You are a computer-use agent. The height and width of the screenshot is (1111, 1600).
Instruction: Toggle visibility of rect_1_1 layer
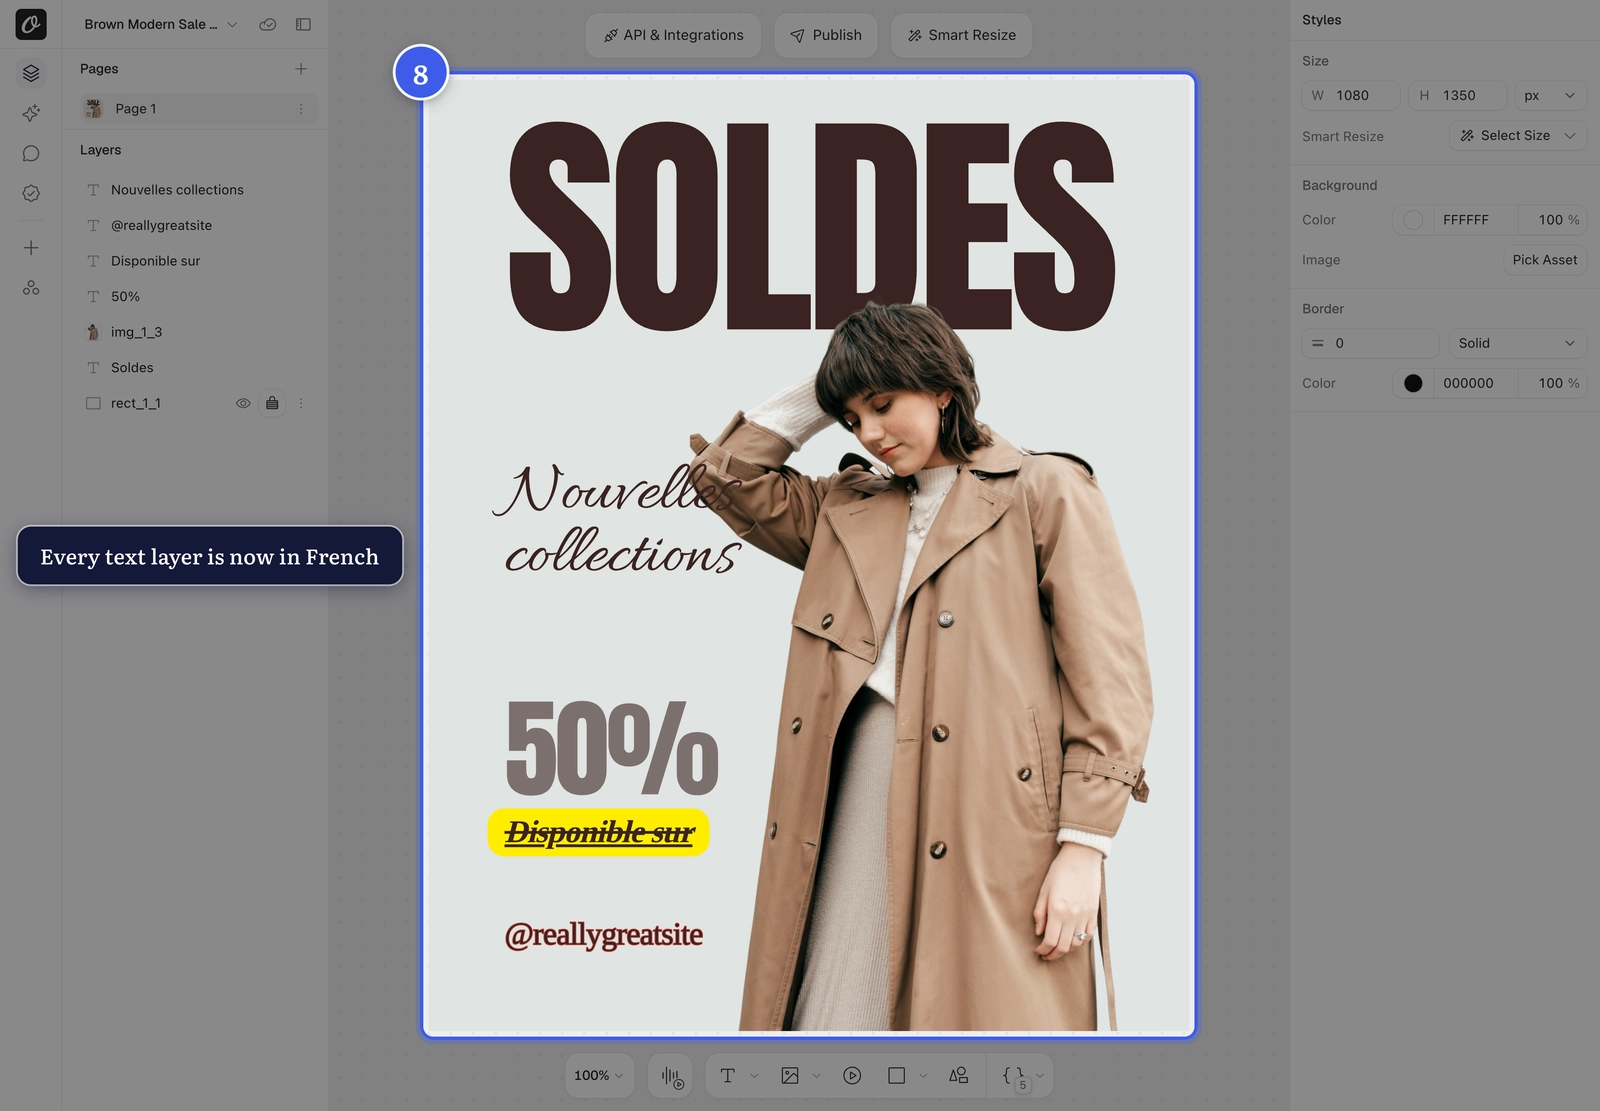243,403
